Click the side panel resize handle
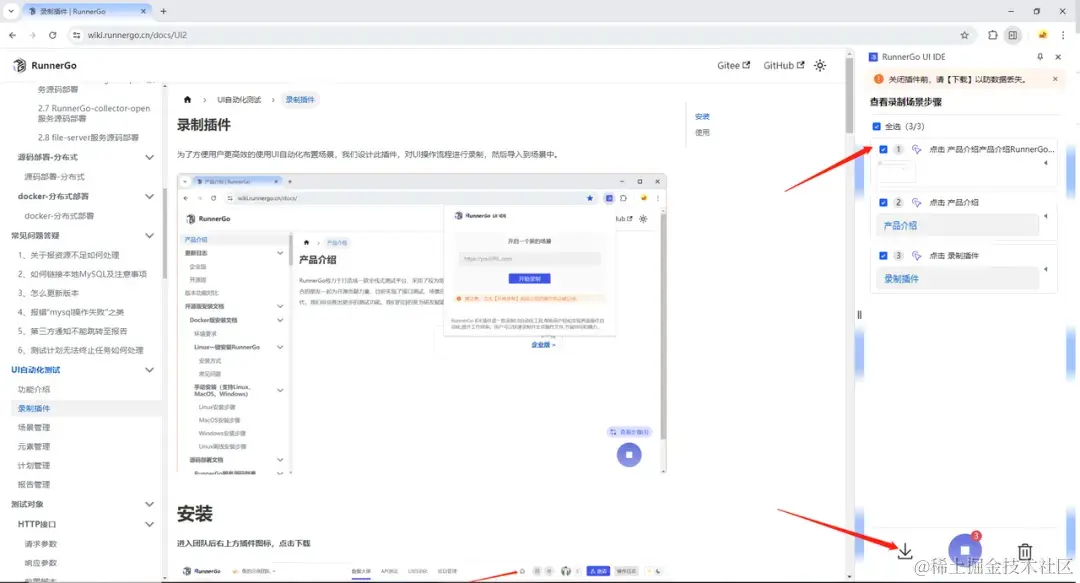The image size is (1080, 583). (859, 315)
